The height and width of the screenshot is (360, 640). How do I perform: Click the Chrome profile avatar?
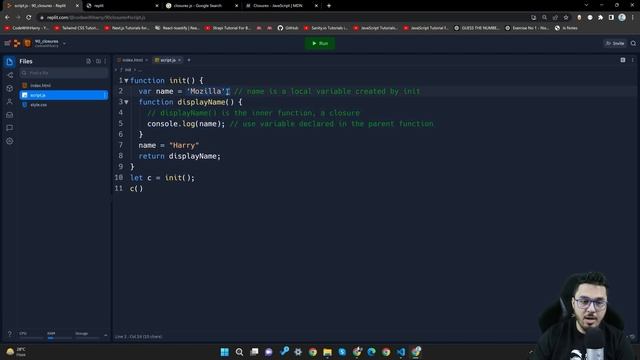pos(622,17)
